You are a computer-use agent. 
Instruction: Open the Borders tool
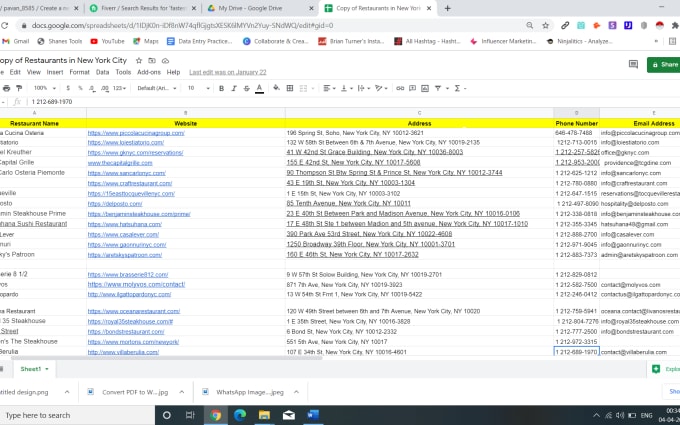pos(290,88)
